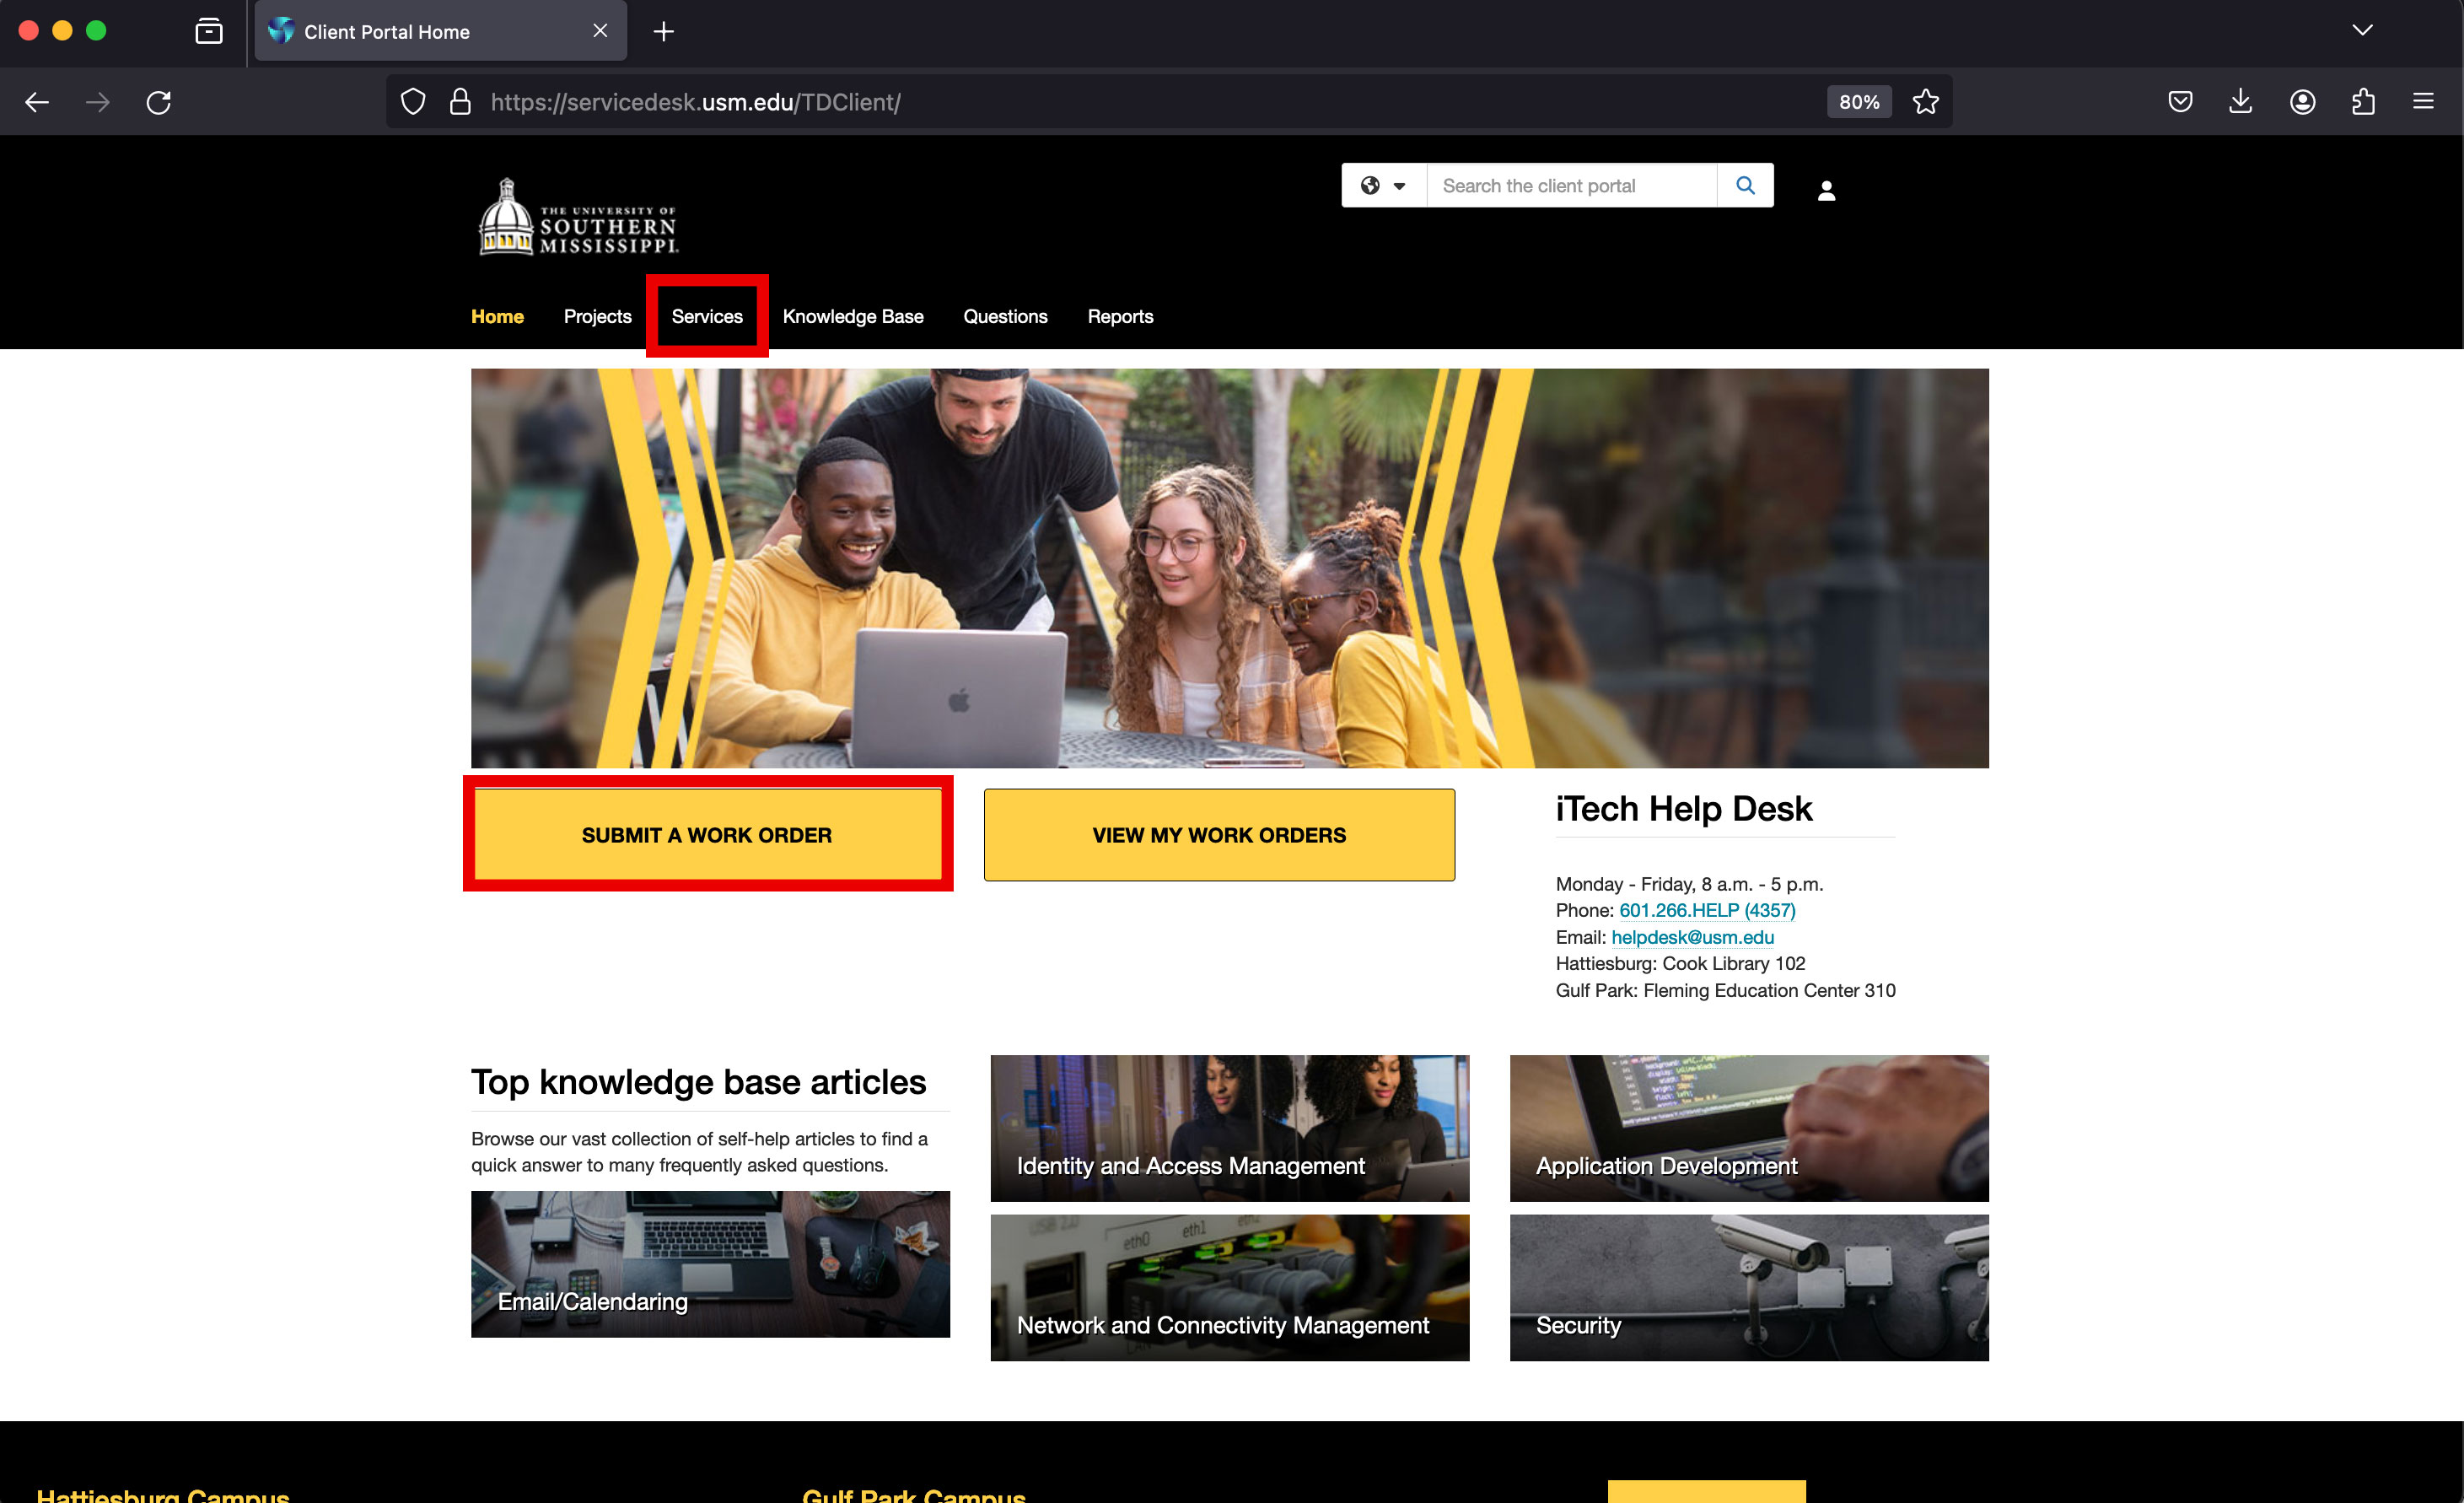
Task: Click the Submit a Work Order button
Action: point(706,834)
